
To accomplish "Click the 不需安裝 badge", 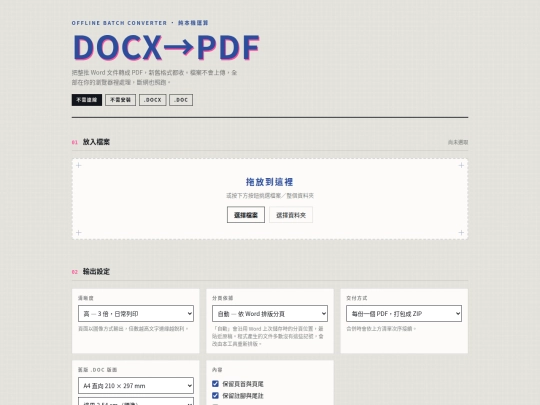I will click(120, 100).
